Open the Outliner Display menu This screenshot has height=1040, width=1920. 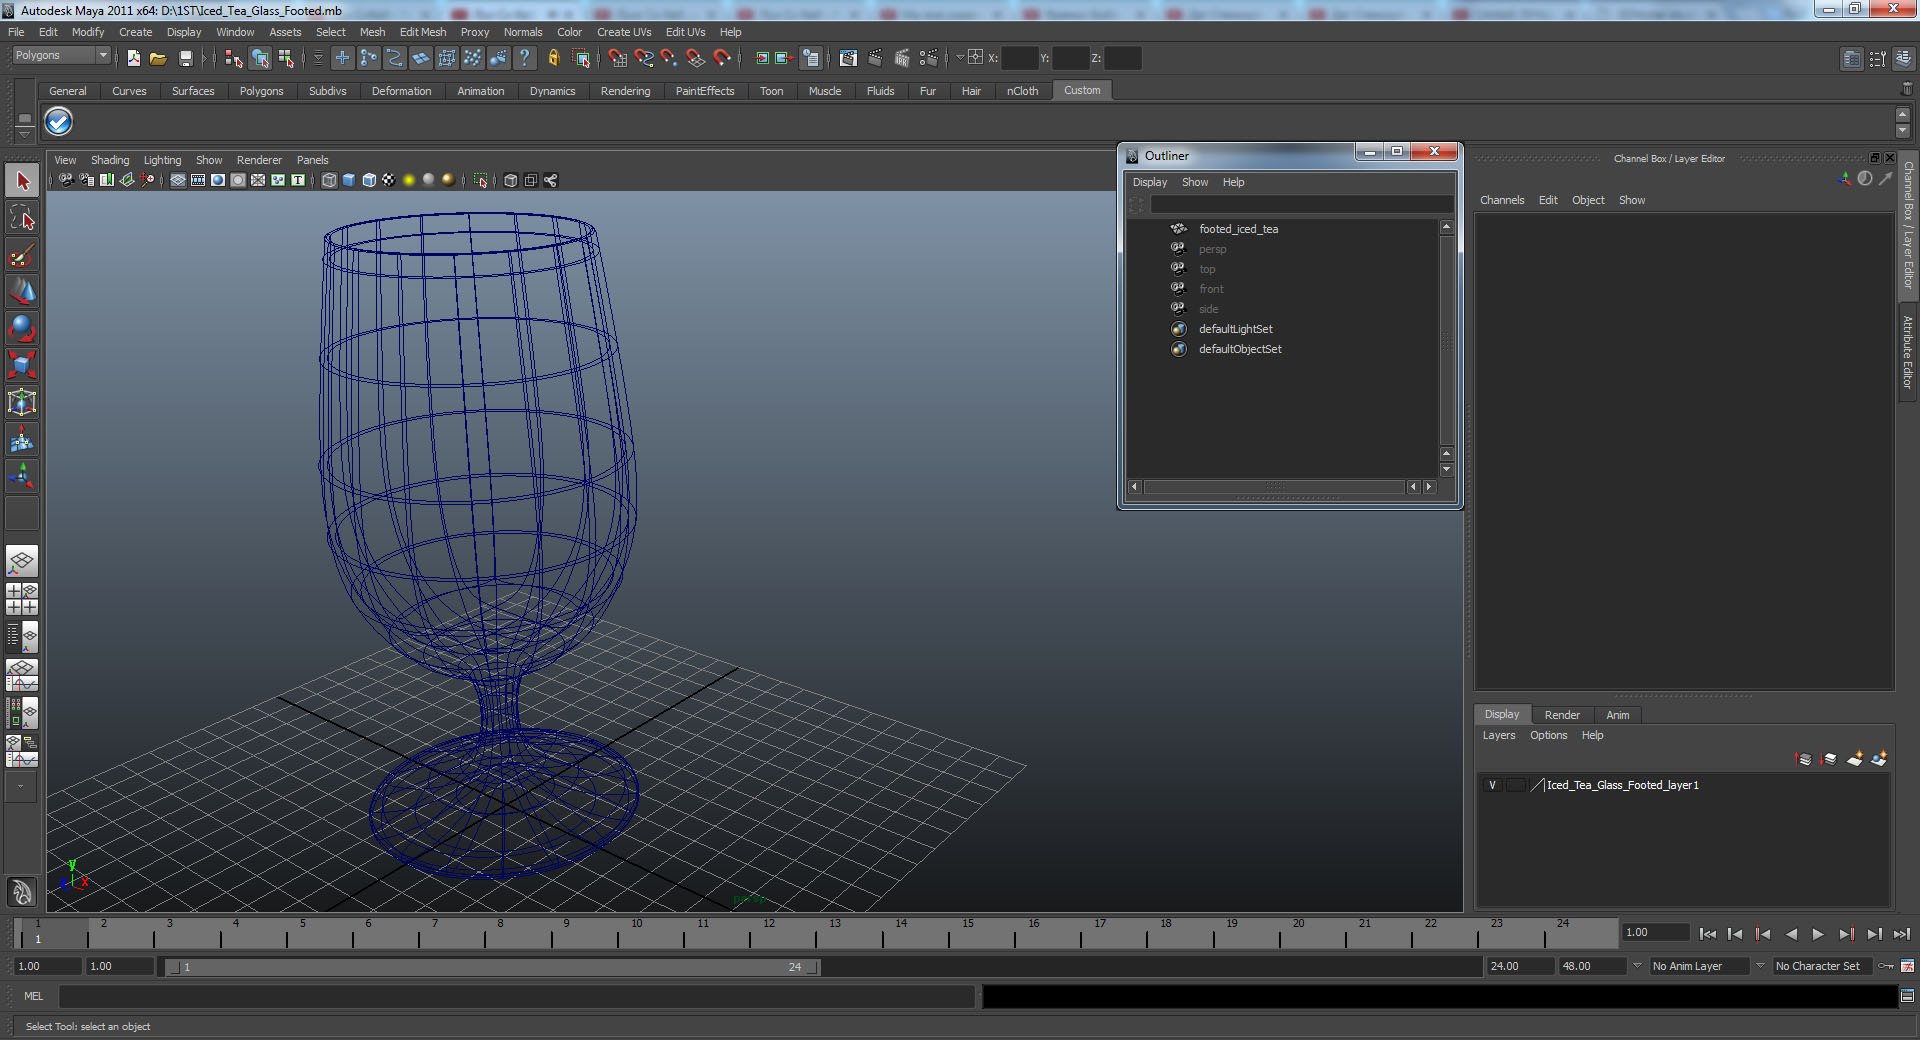click(x=1150, y=182)
